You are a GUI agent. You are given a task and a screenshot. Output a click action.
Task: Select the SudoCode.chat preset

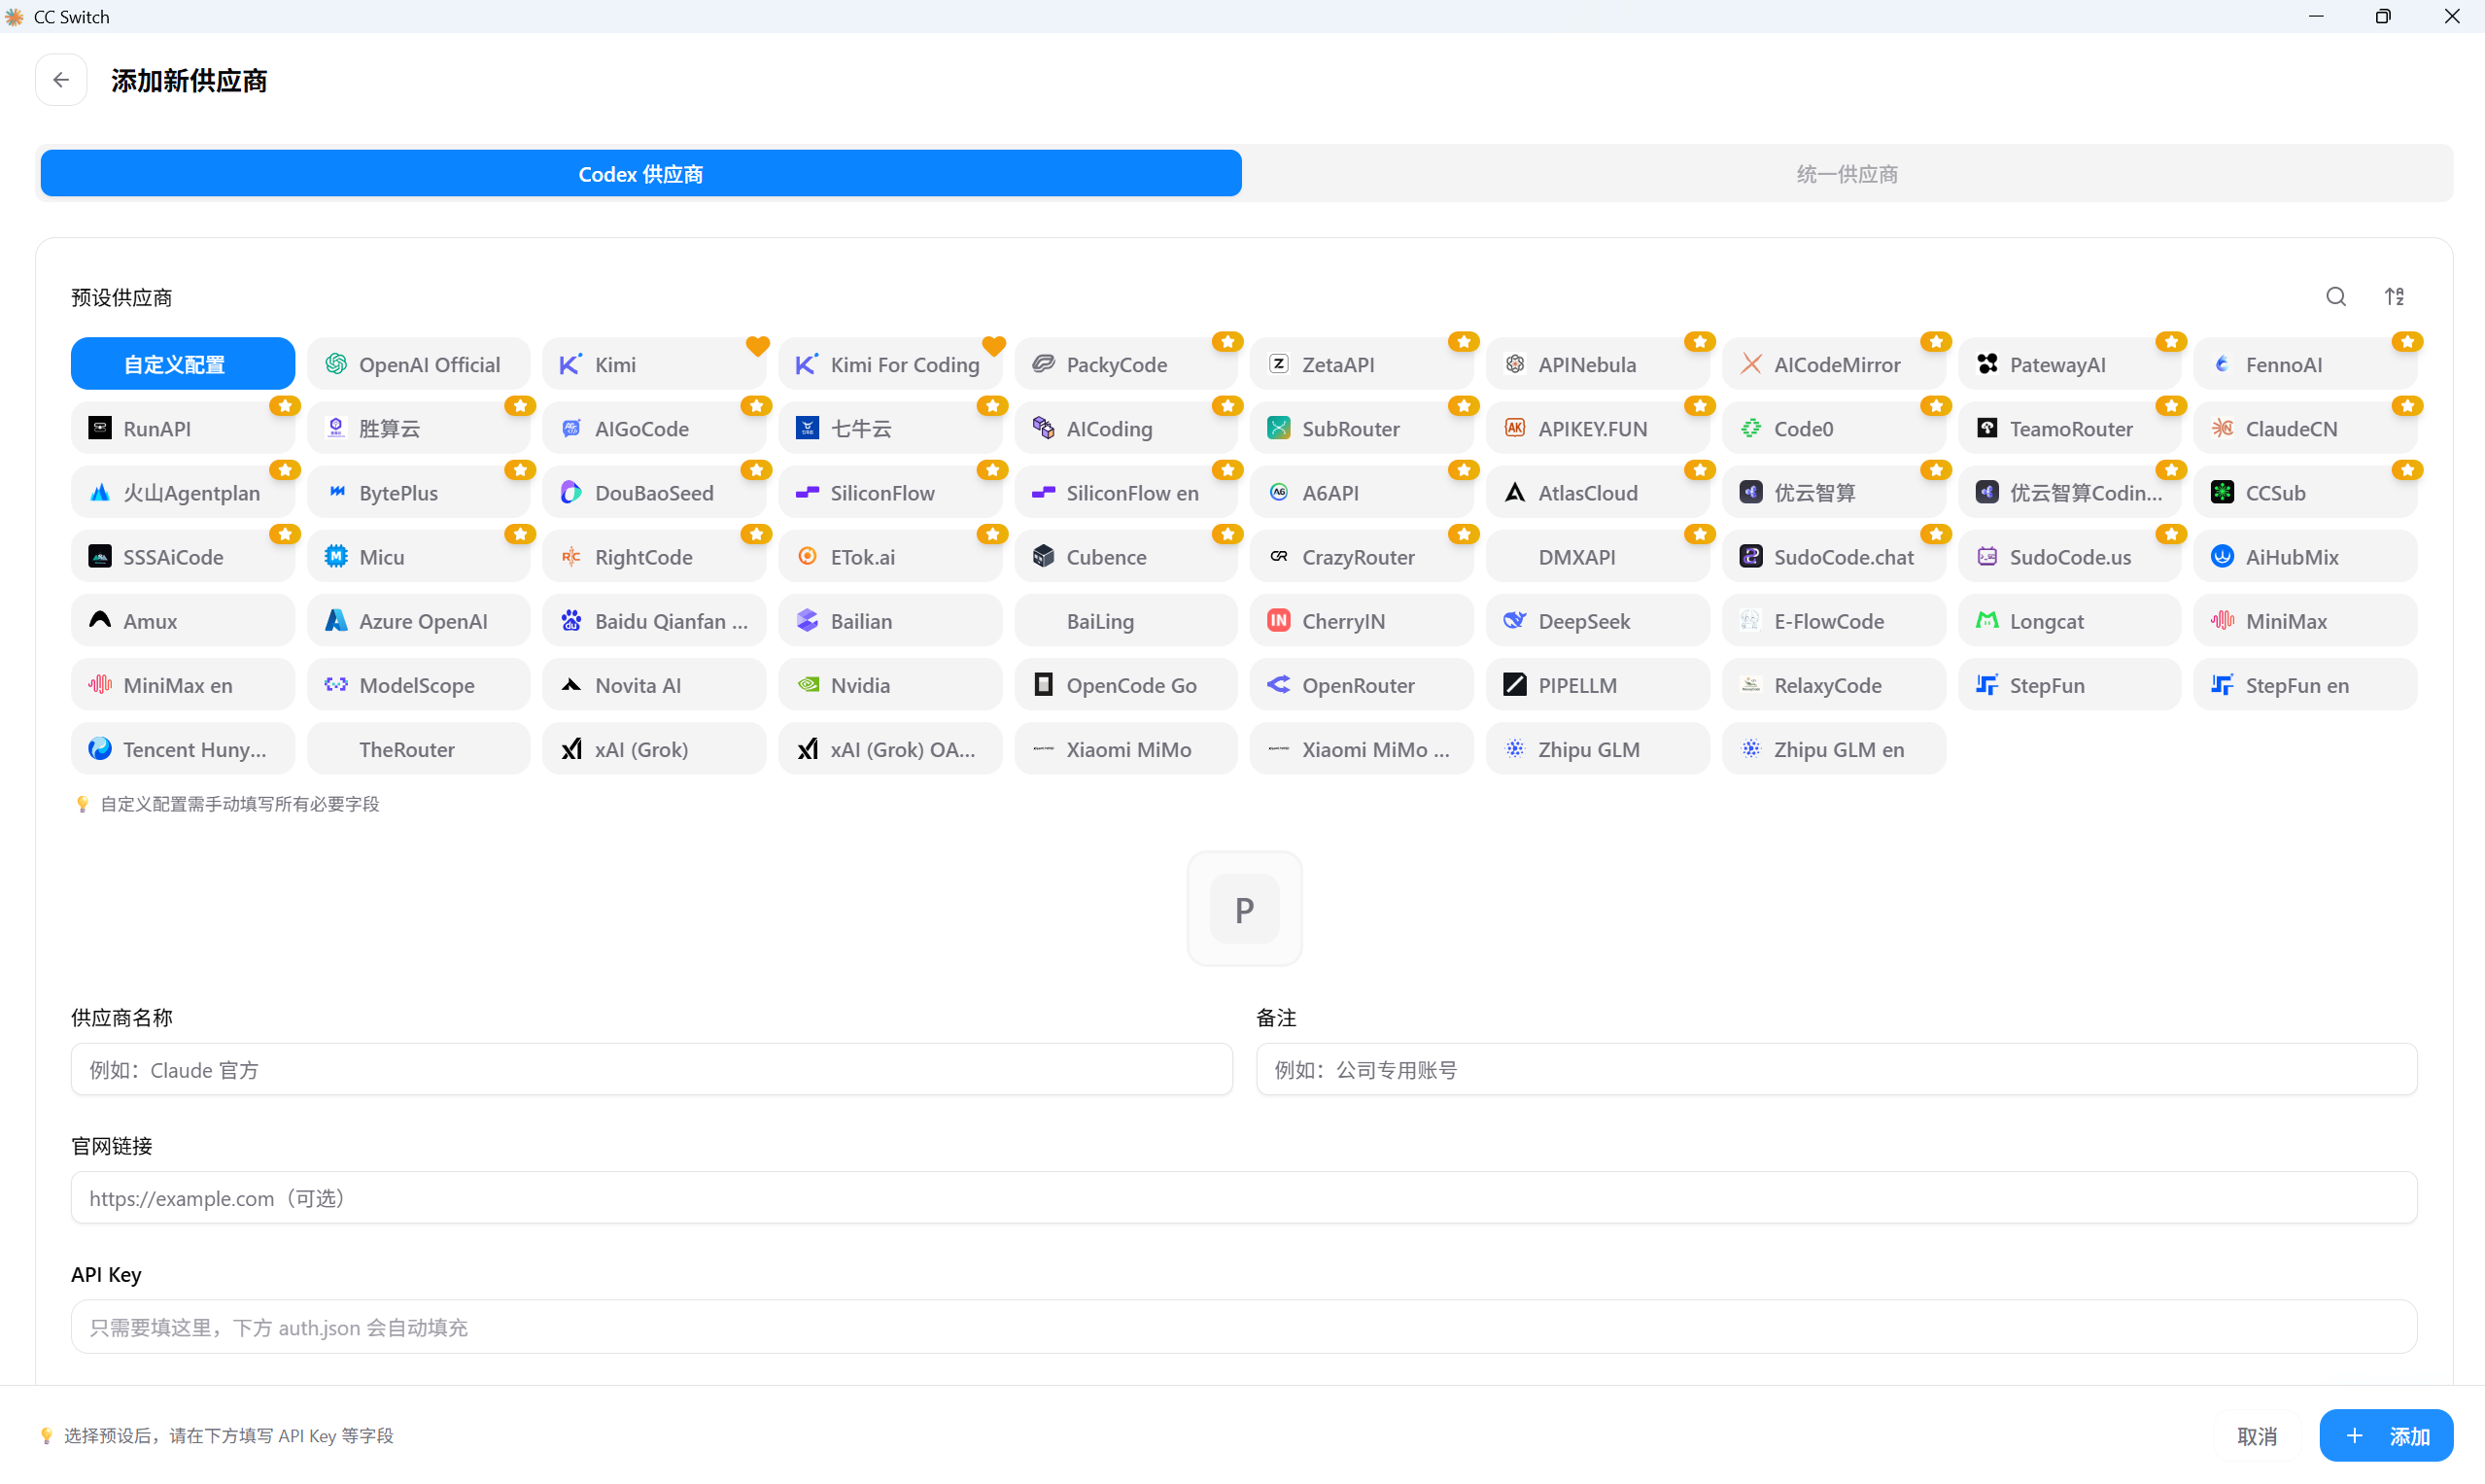[x=1834, y=556]
